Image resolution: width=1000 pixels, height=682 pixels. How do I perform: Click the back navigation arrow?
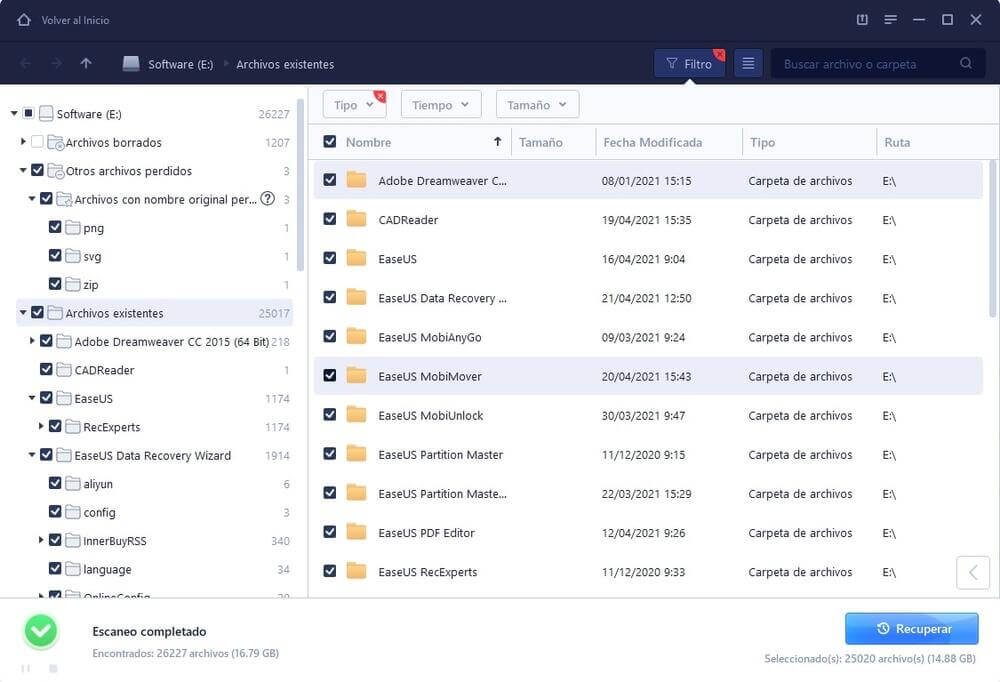pyautogui.click(x=26, y=63)
